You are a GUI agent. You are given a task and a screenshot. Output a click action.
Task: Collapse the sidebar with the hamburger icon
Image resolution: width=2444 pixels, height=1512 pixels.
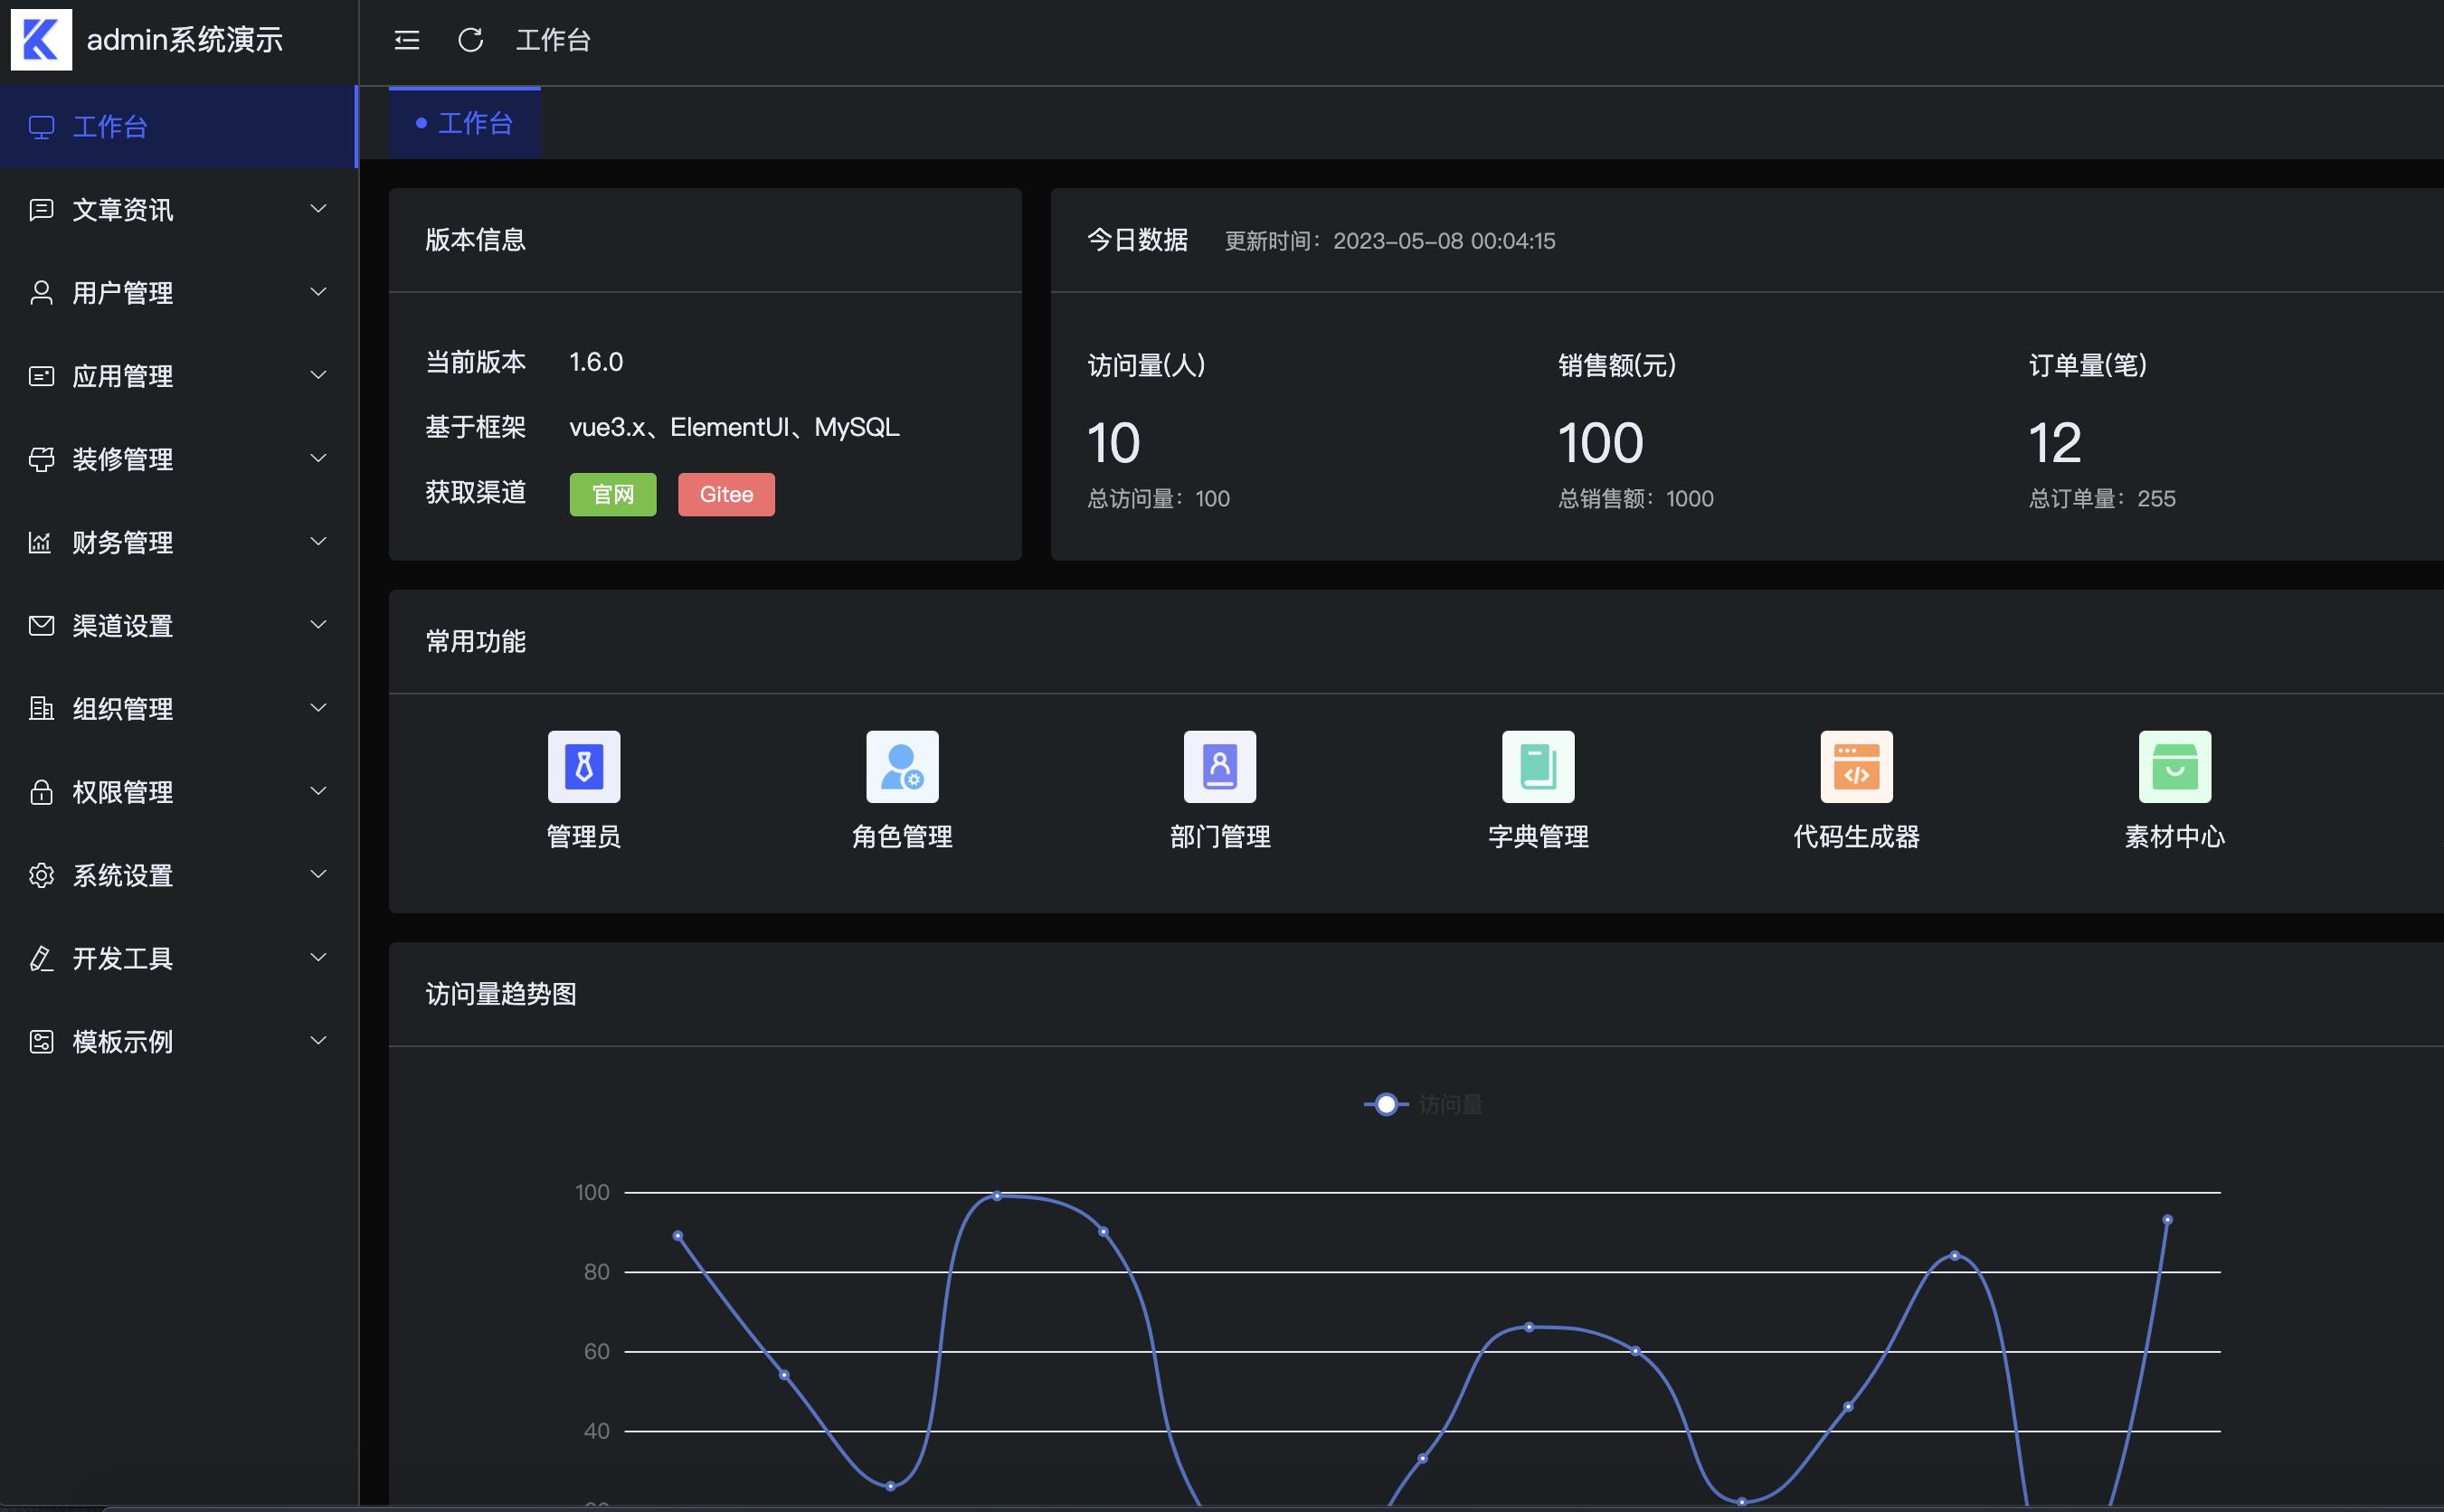pos(407,40)
